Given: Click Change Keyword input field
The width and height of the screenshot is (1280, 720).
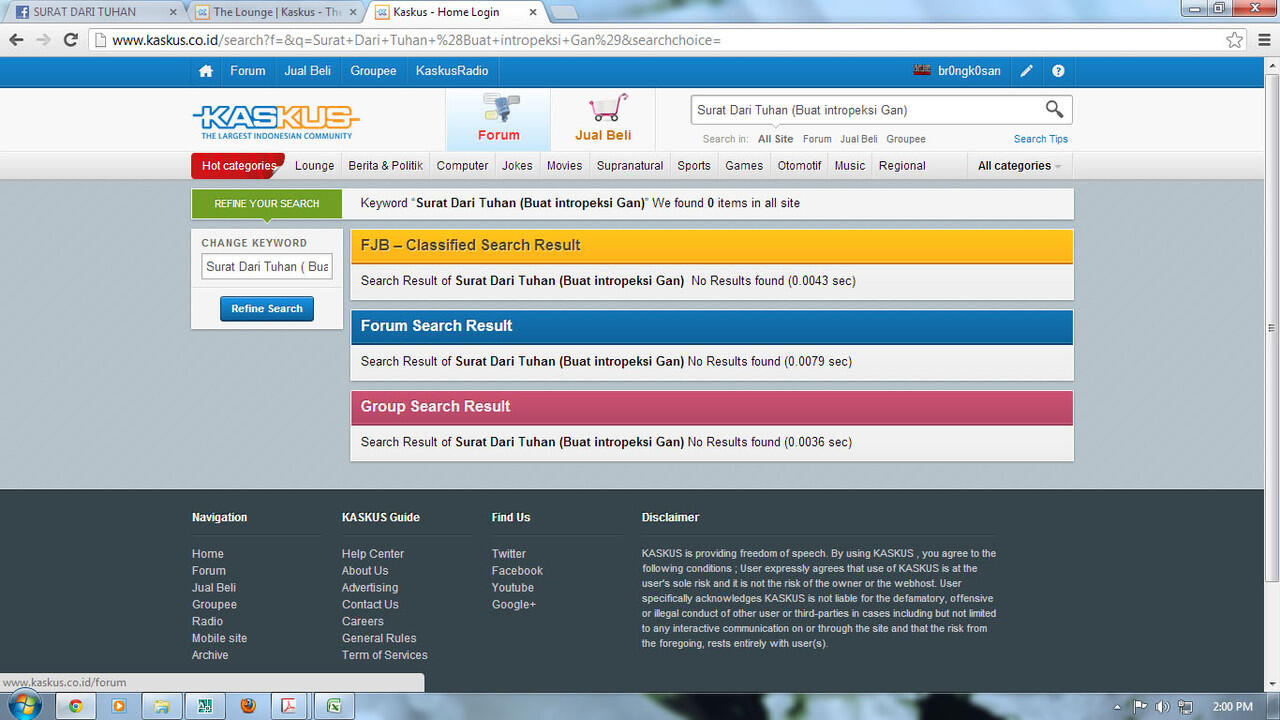Looking at the screenshot, I should 267,267.
